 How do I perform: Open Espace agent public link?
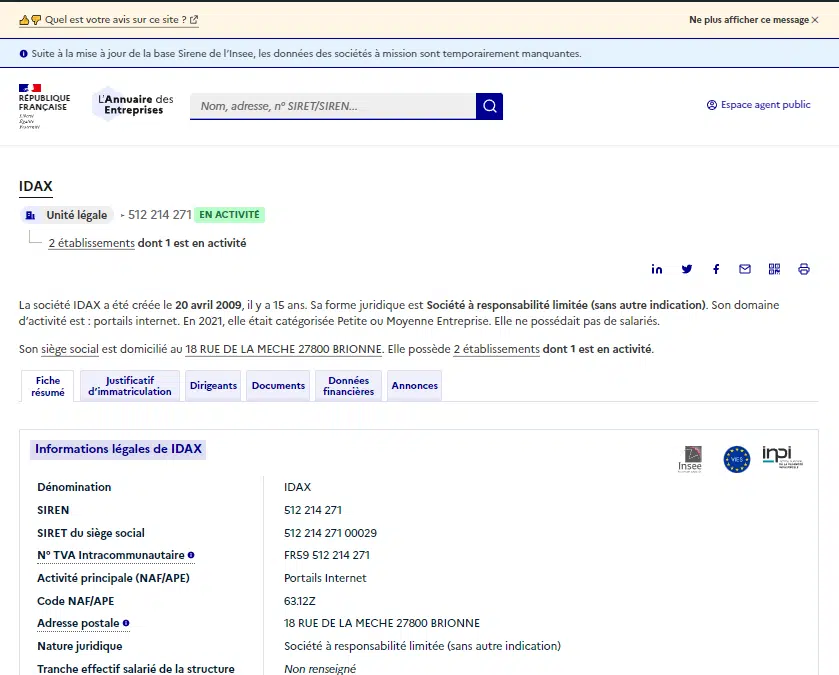759,105
